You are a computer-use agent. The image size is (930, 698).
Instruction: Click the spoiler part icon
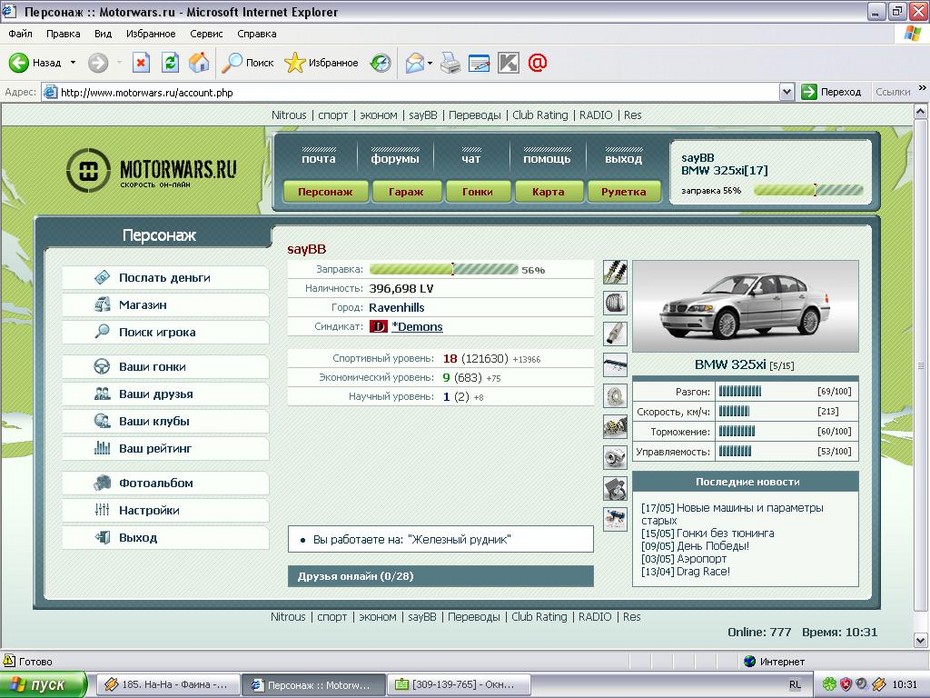(x=615, y=365)
